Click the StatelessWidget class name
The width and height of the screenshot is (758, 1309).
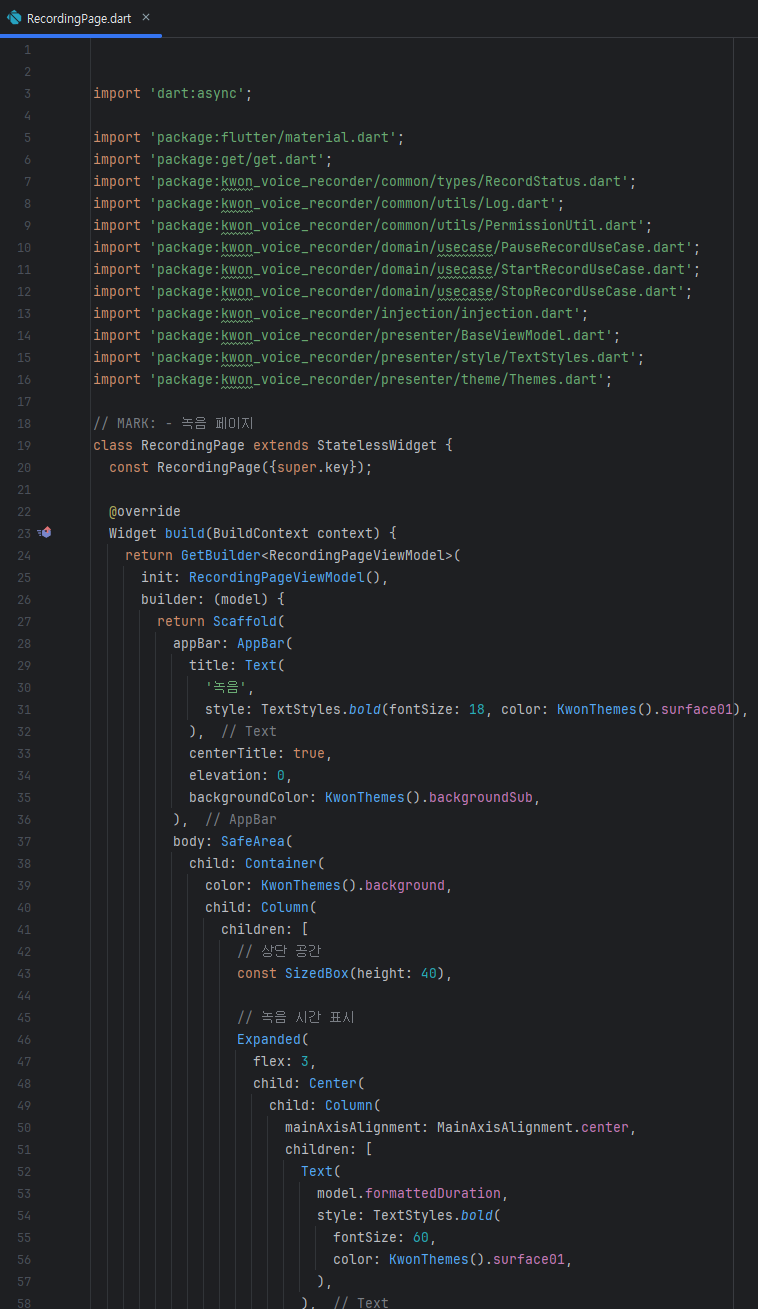click(377, 445)
